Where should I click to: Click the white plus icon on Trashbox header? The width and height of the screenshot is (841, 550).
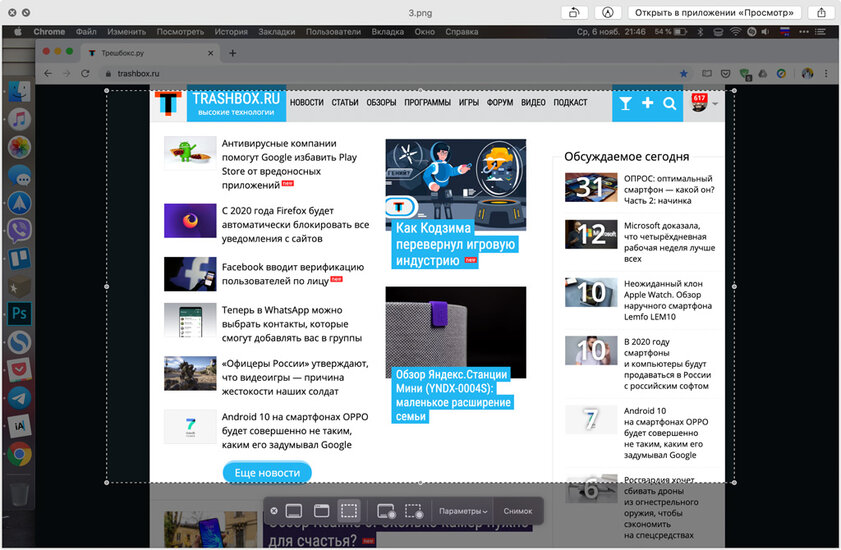tap(647, 103)
